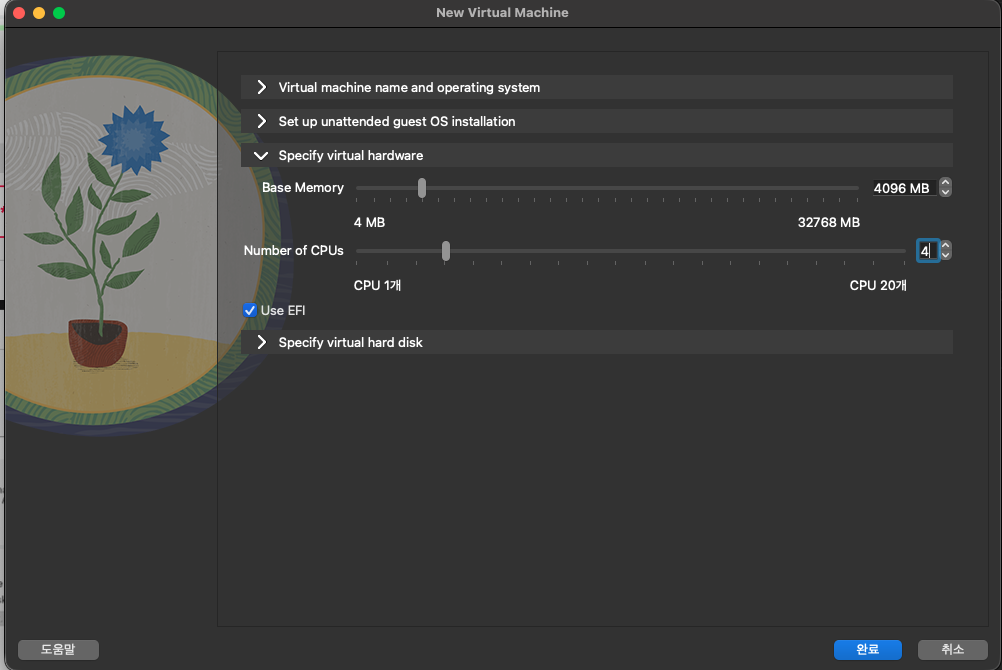The height and width of the screenshot is (670, 1002).
Task: Focus the Base Memory 4096 MB field
Action: point(904,188)
